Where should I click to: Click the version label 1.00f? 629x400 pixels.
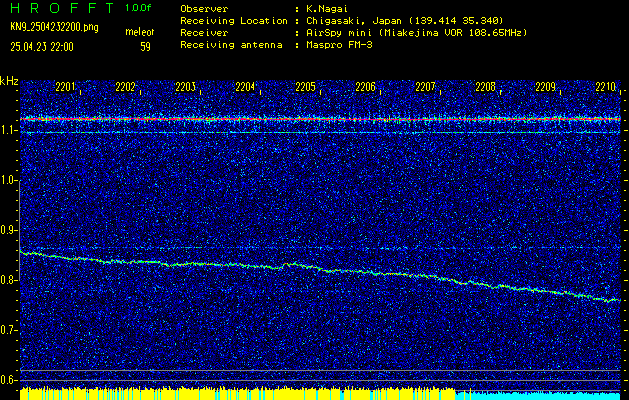tap(138, 8)
